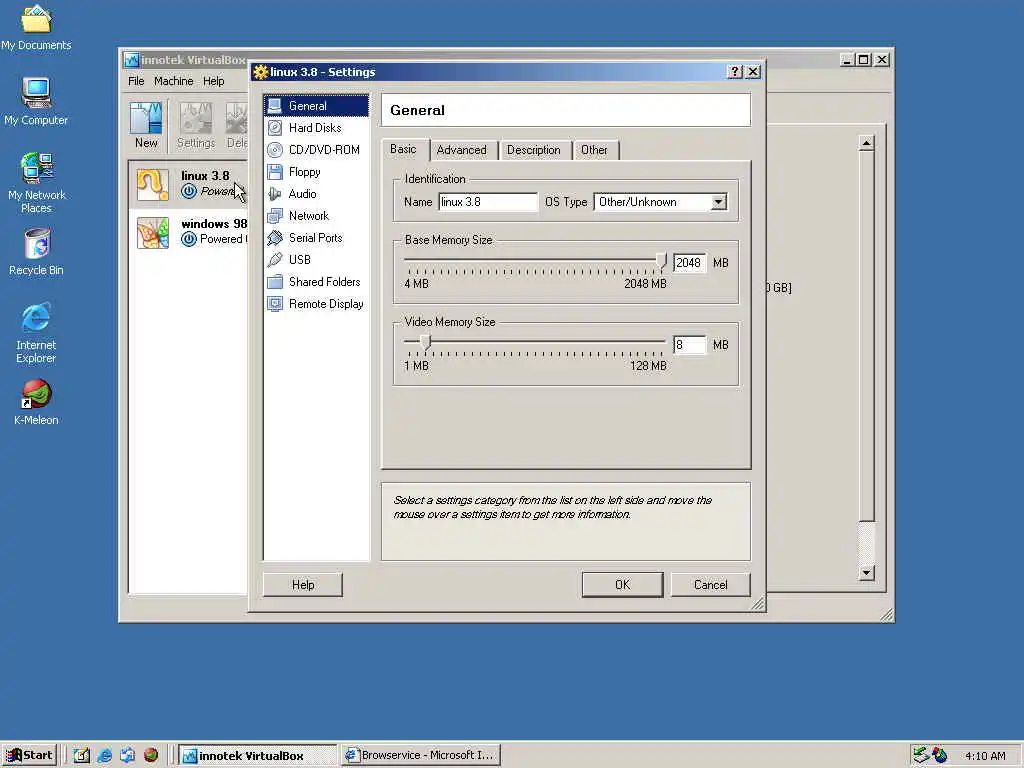The width and height of the screenshot is (1024, 768).
Task: Click the dialog help question mark button
Action: click(735, 72)
